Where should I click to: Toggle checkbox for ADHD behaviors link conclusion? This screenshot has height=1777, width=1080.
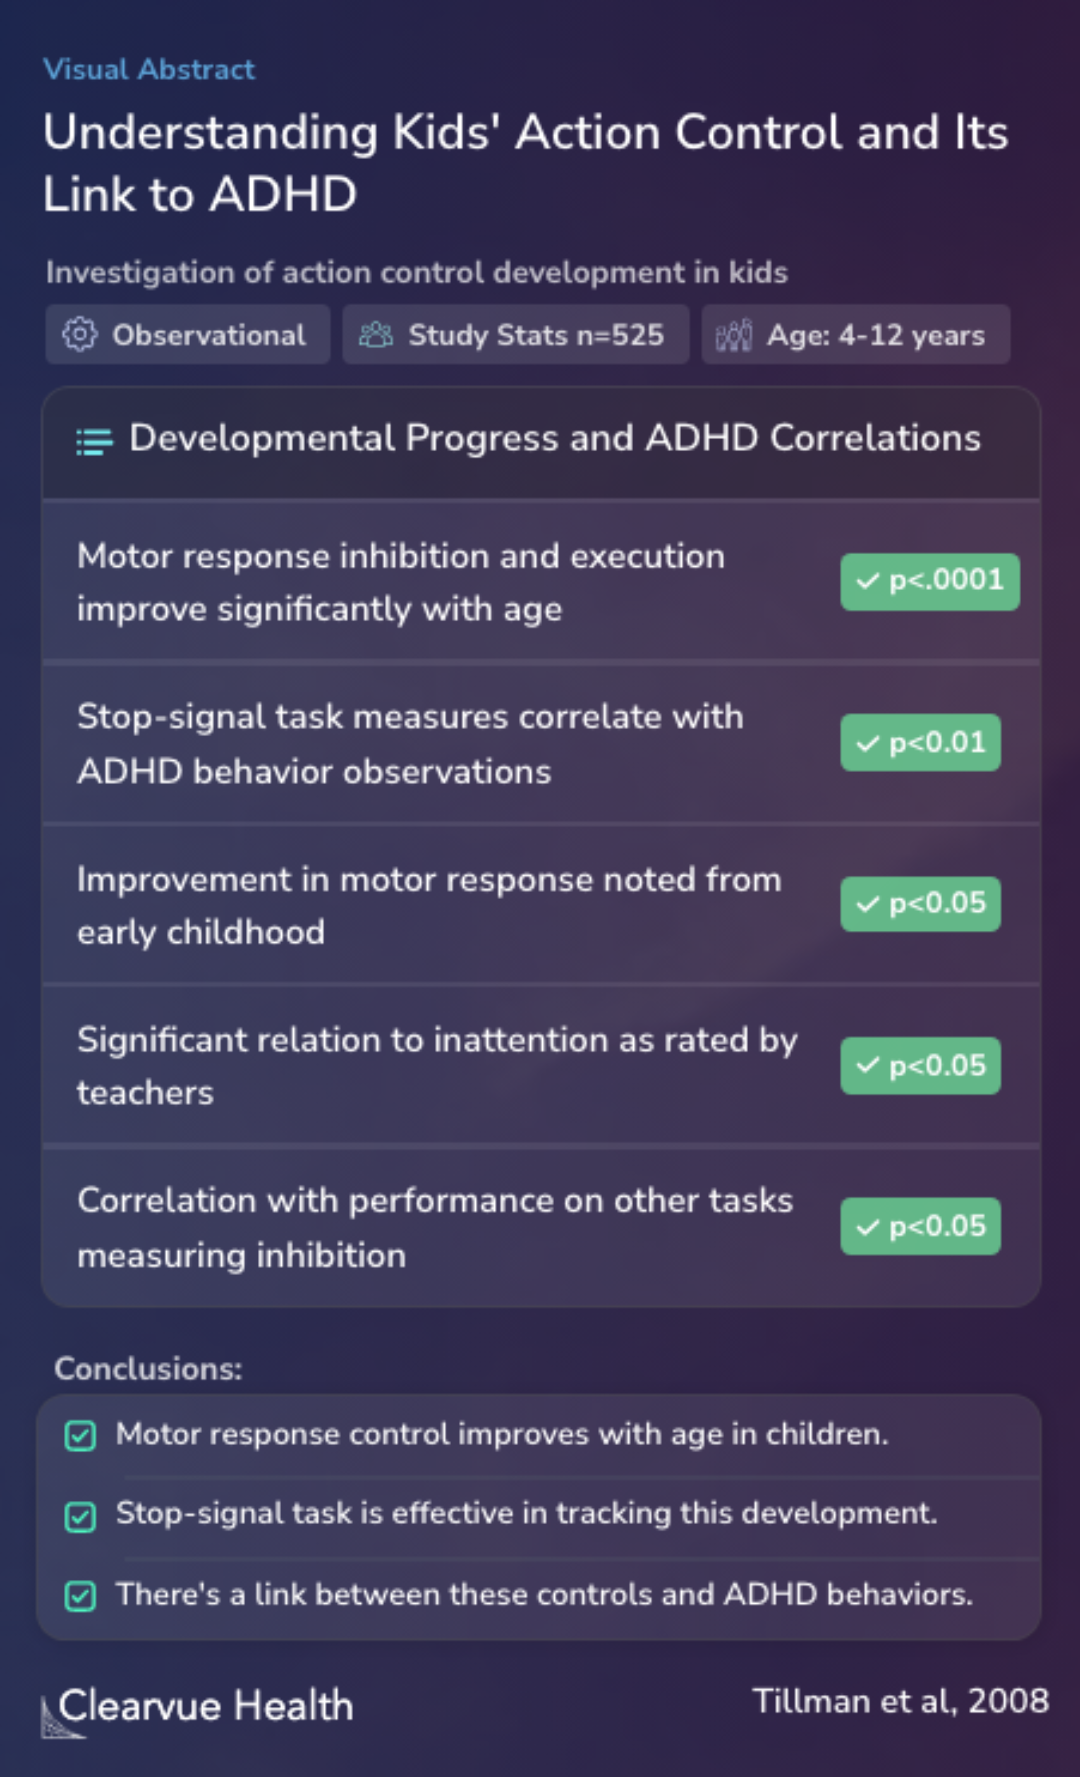point(80,1596)
